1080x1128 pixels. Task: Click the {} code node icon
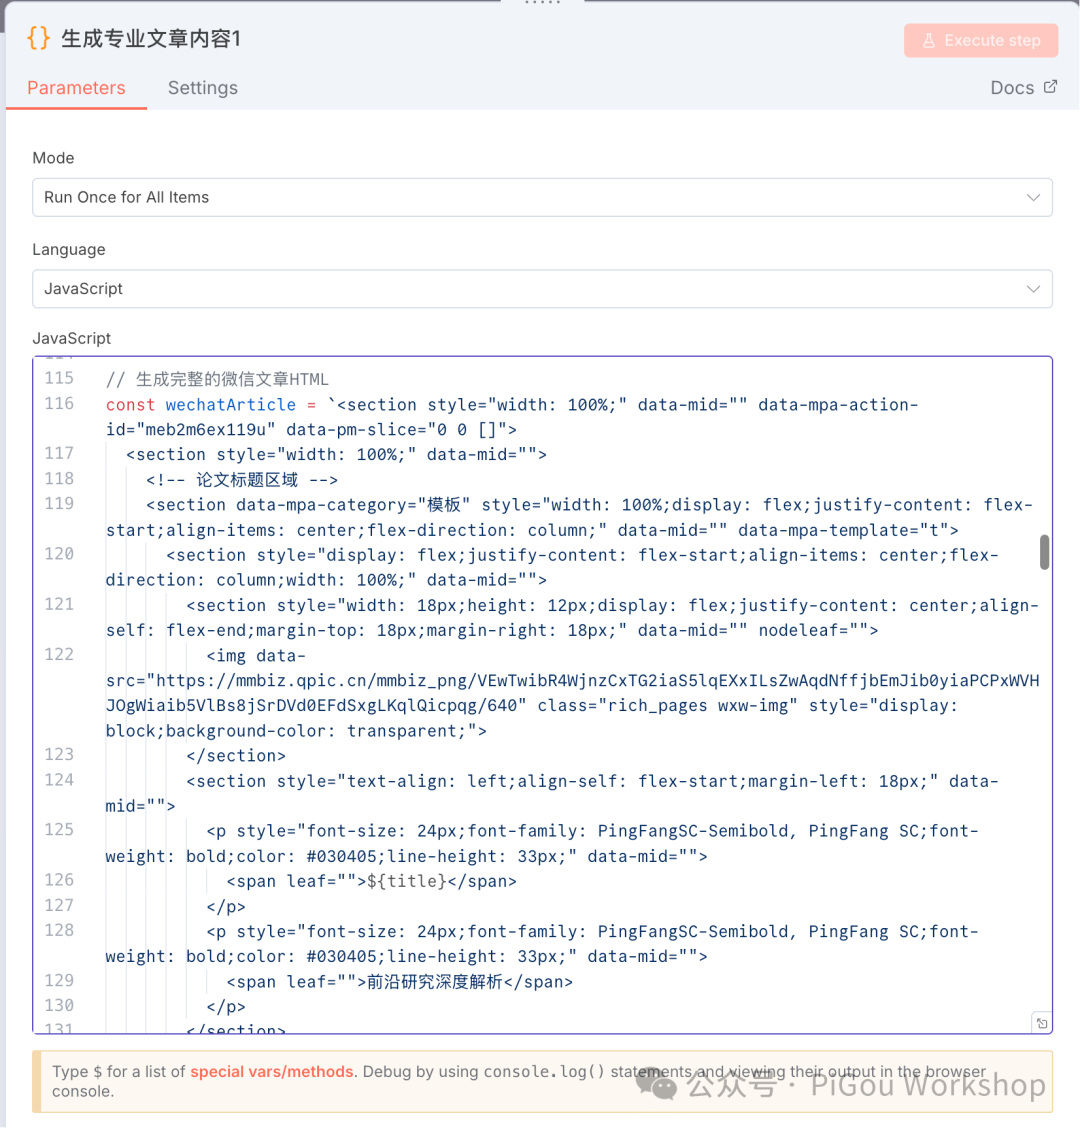pyautogui.click(x=38, y=36)
